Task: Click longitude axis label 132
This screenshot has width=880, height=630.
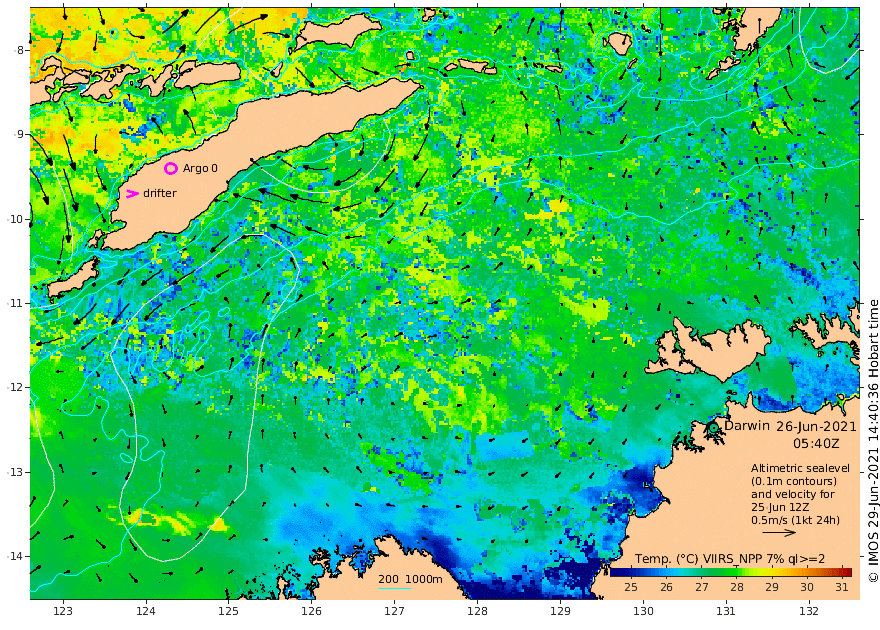Action: pos(809,611)
